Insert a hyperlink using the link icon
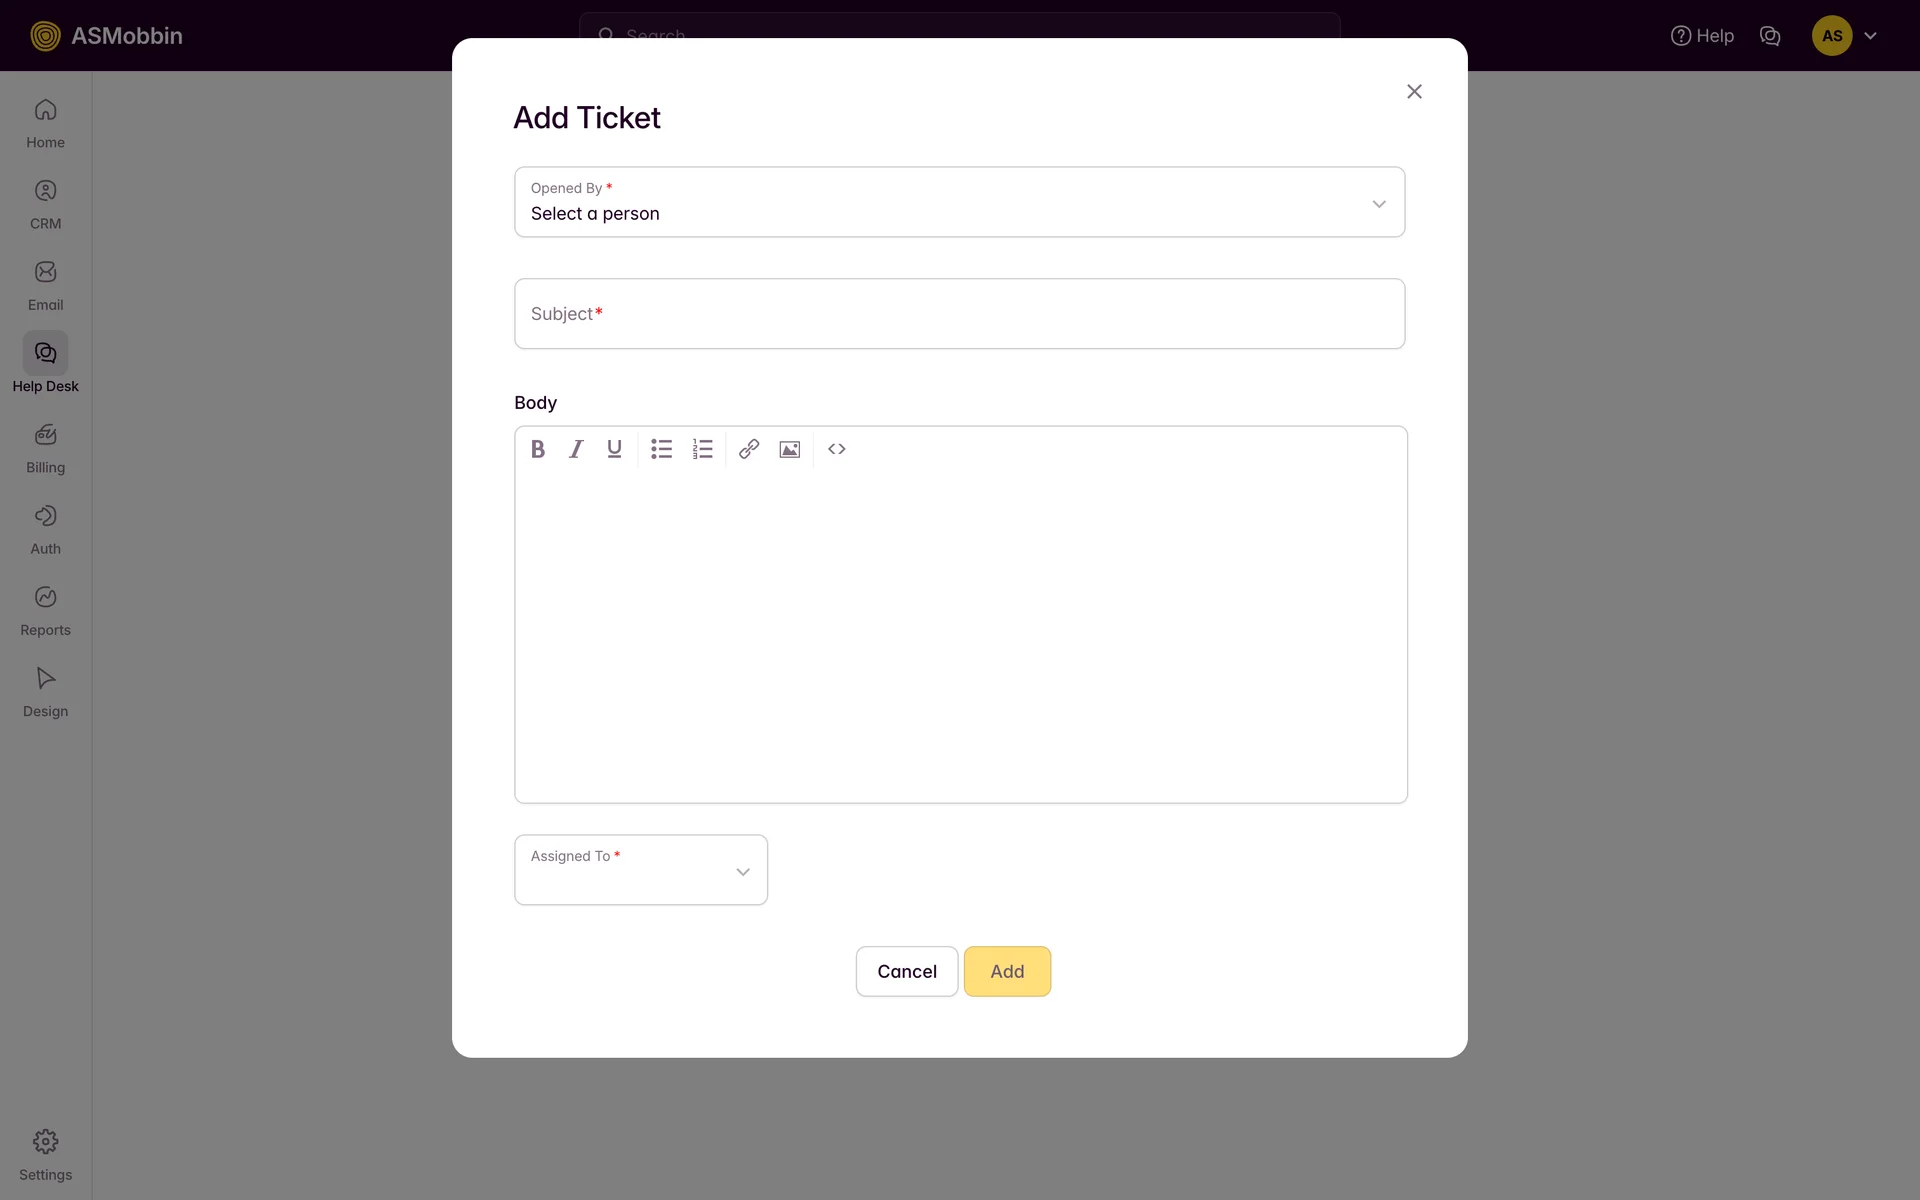1920x1200 pixels. (x=749, y=449)
